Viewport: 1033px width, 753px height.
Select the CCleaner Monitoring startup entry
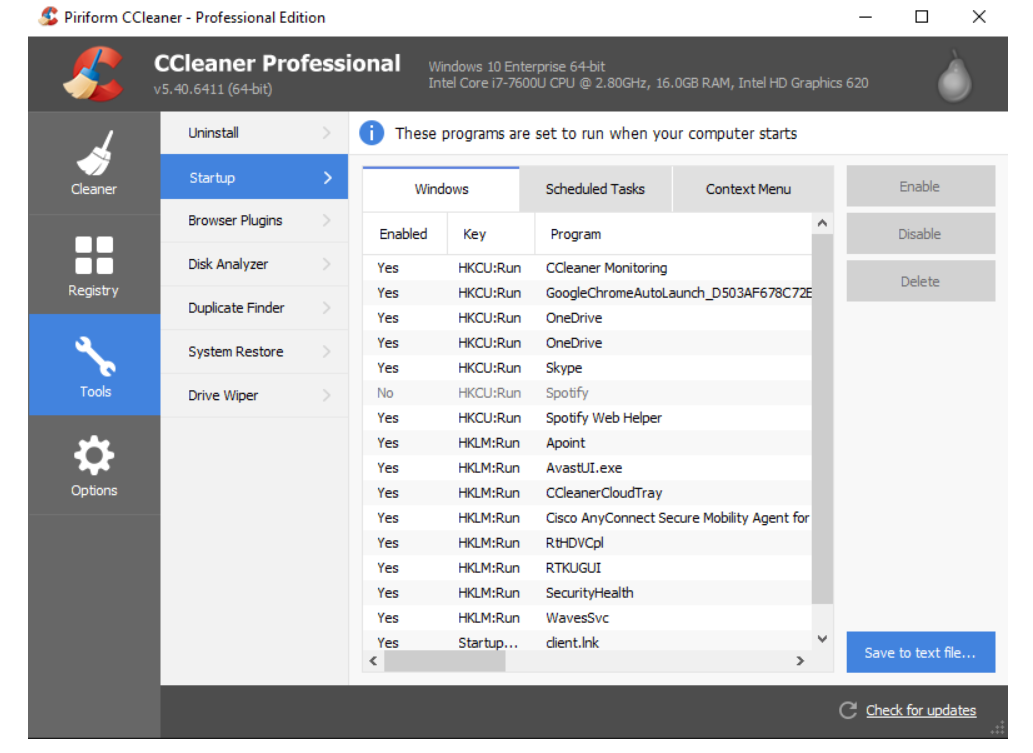tap(587, 267)
